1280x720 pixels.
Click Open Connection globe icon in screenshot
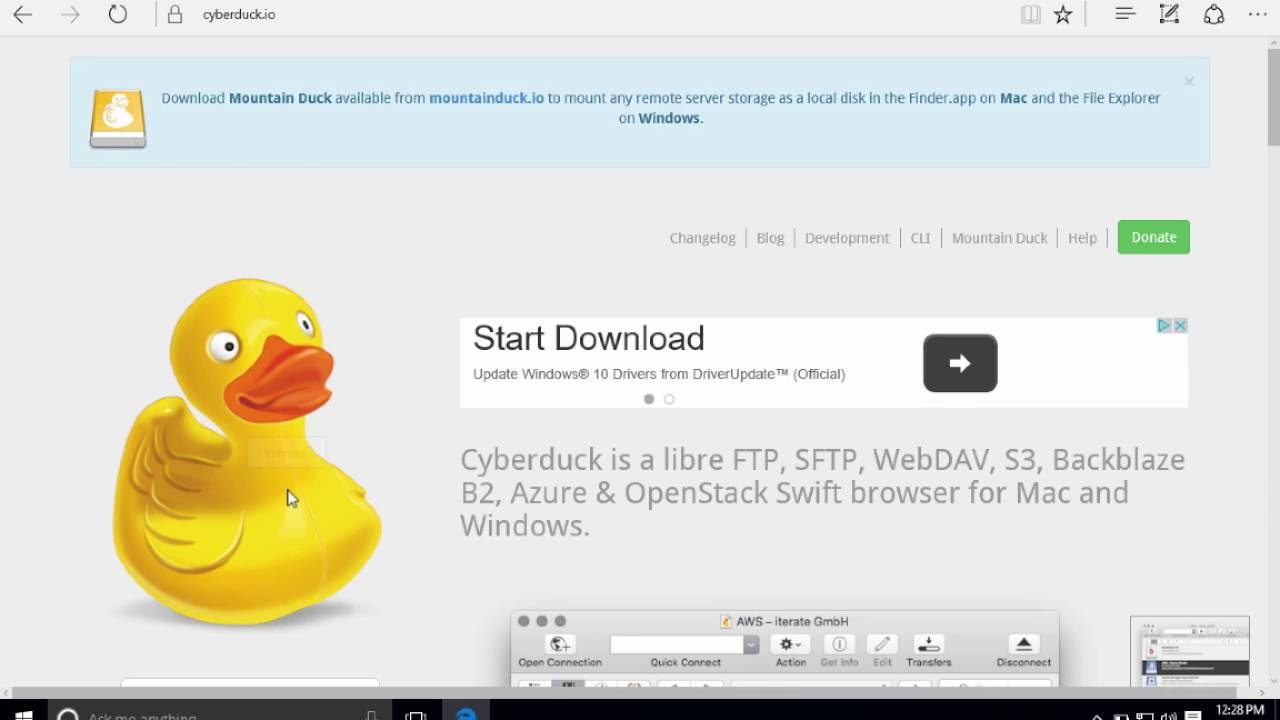[560, 645]
